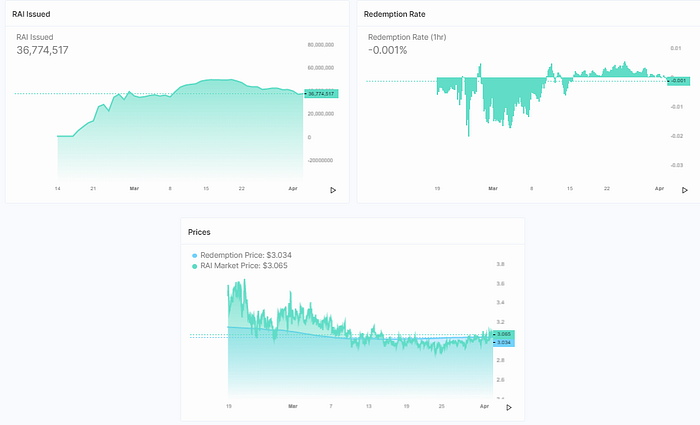Click the Mar label on RAI Issued axis
The image size is (700, 425).
point(134,189)
